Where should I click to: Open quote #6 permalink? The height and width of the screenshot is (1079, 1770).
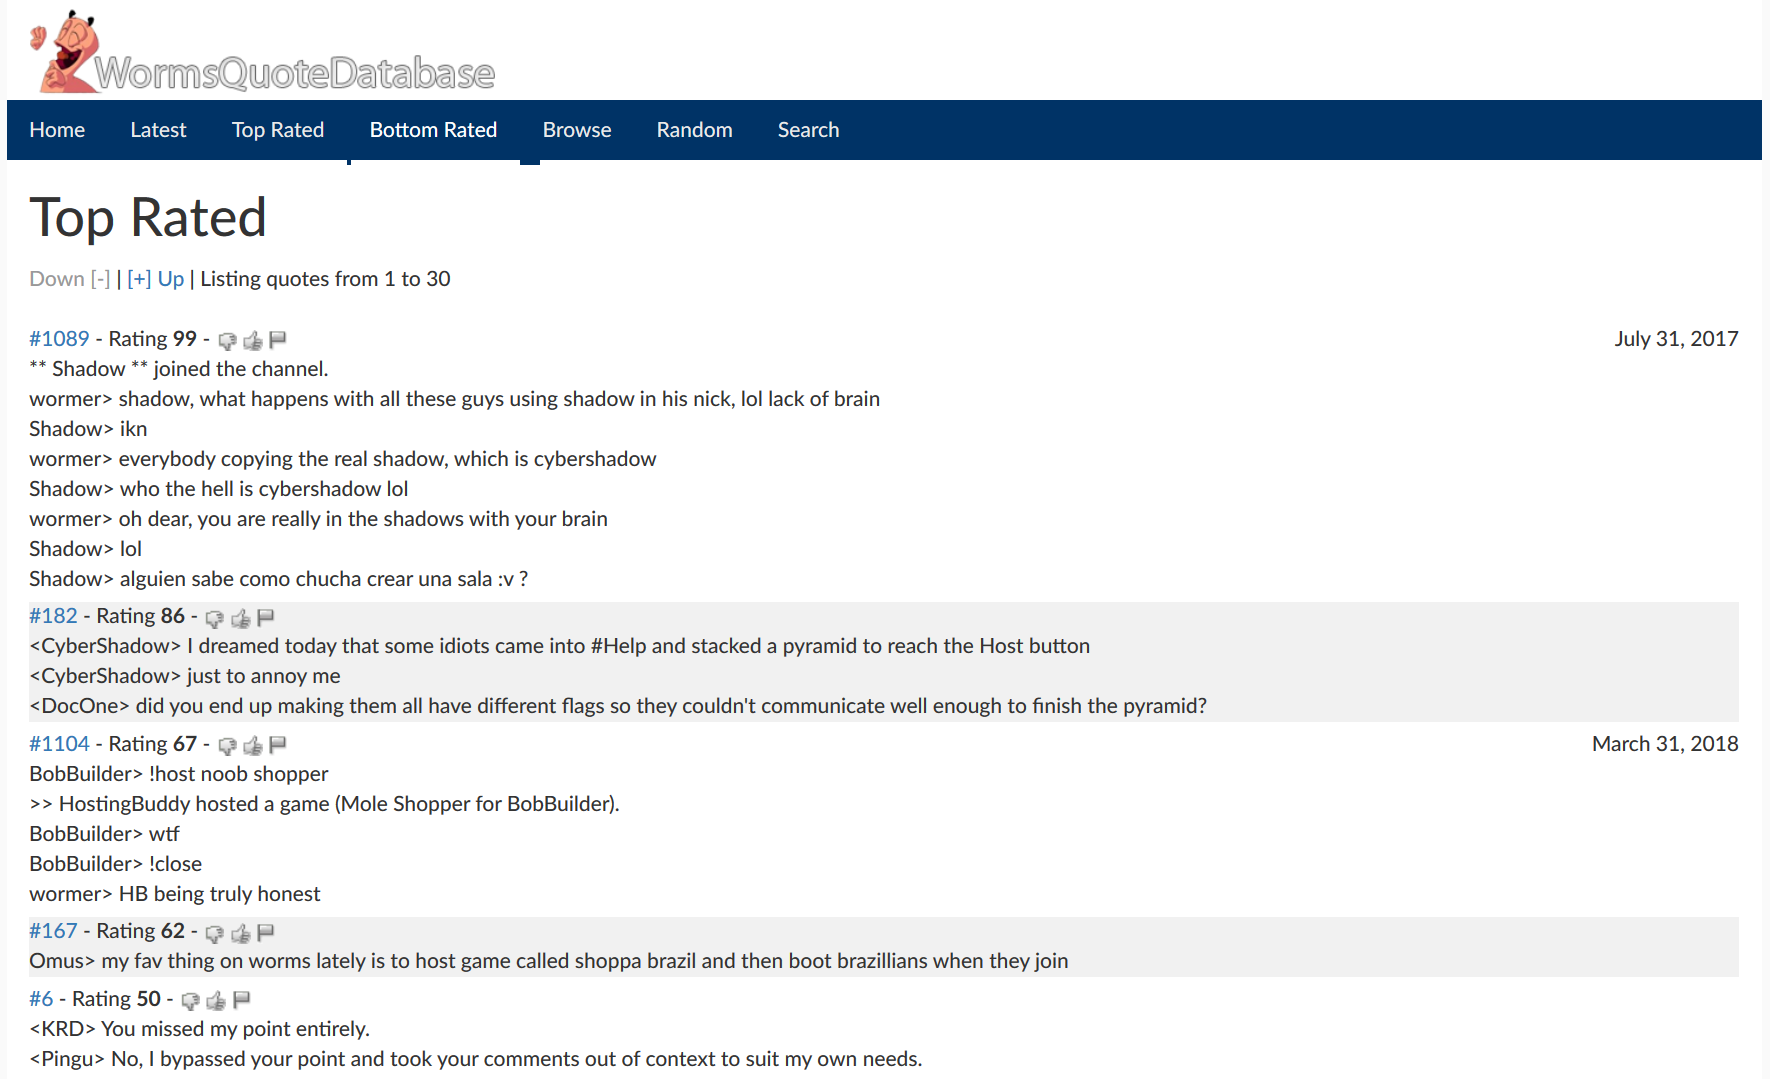point(41,999)
